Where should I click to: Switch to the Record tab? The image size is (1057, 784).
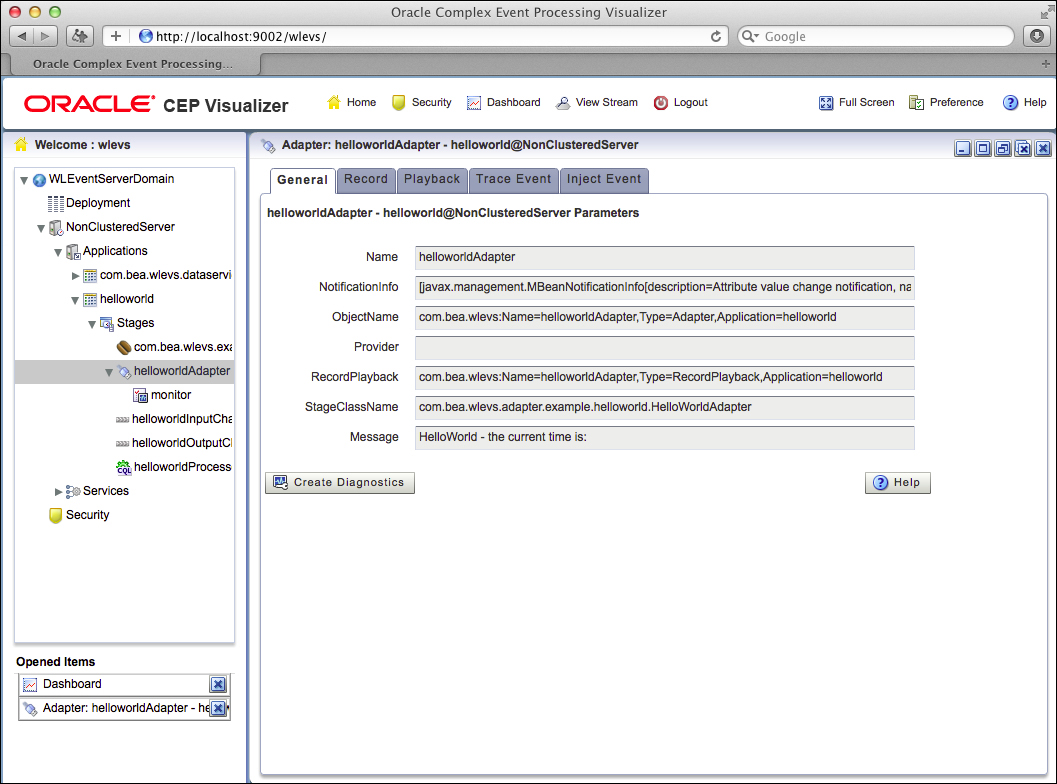(365, 180)
